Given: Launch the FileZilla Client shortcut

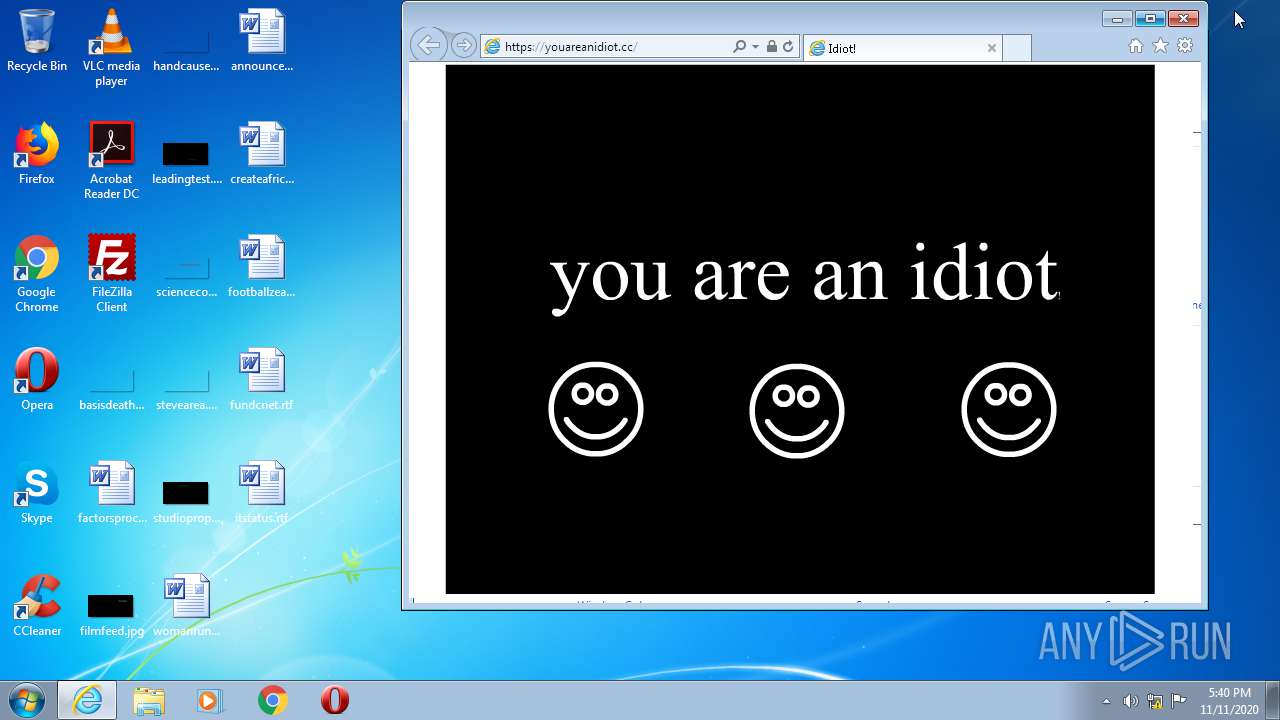Looking at the screenshot, I should 111,274.
